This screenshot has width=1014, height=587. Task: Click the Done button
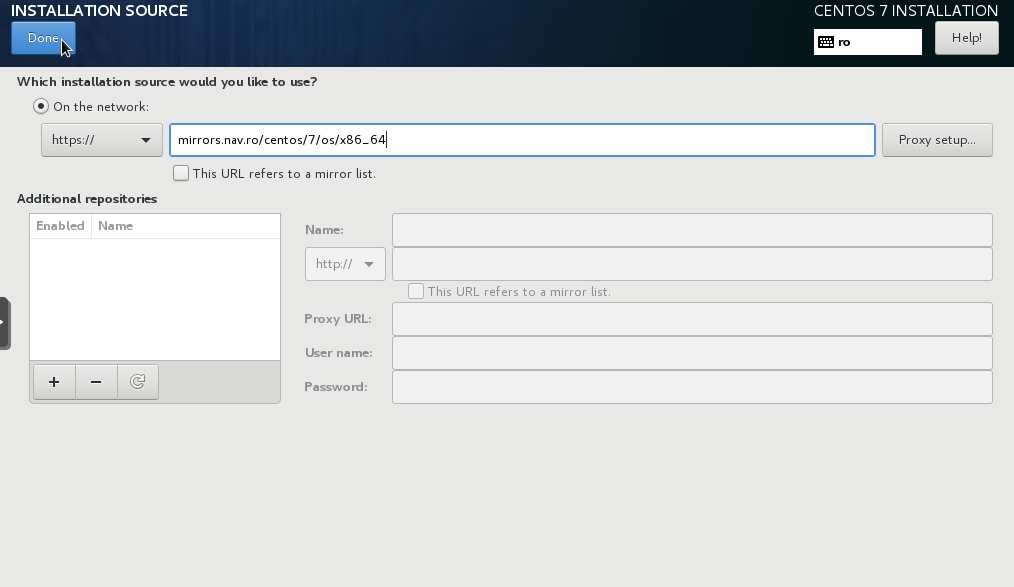point(43,38)
